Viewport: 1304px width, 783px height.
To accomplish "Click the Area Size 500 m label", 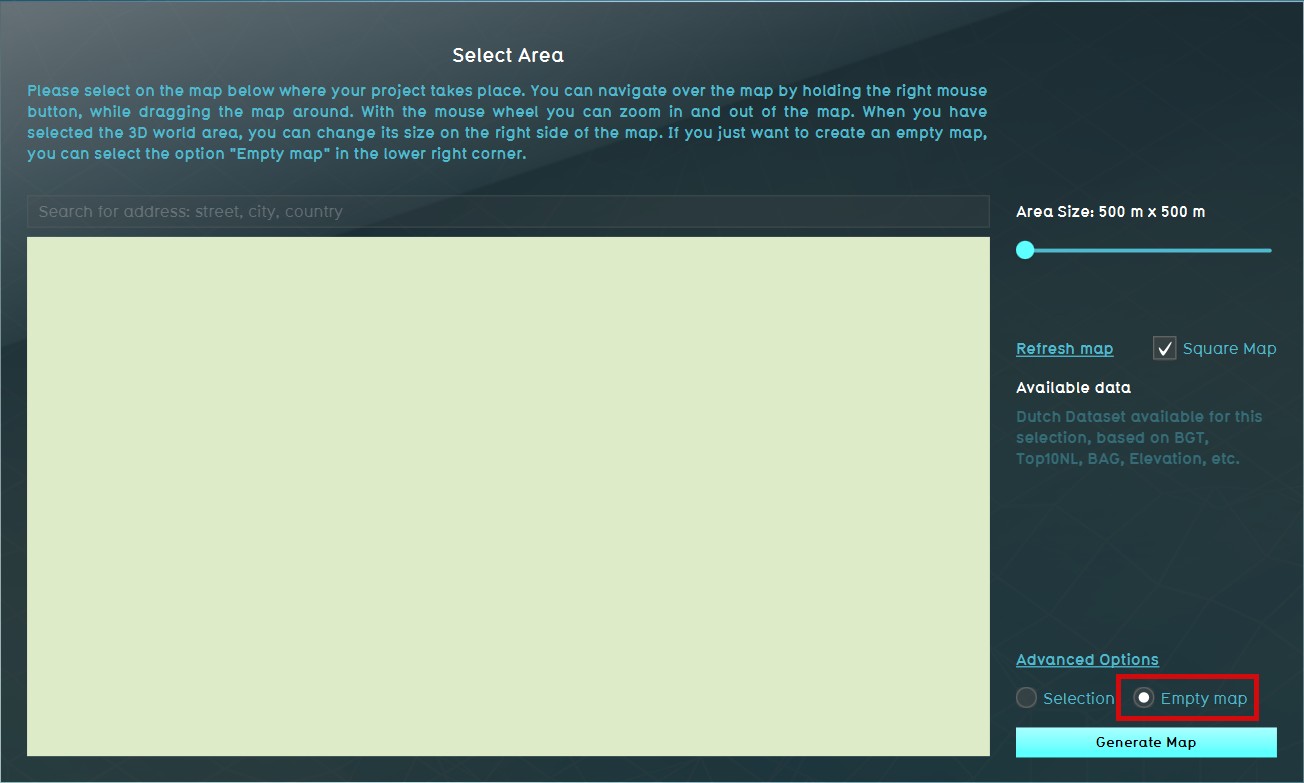I will tap(1110, 212).
